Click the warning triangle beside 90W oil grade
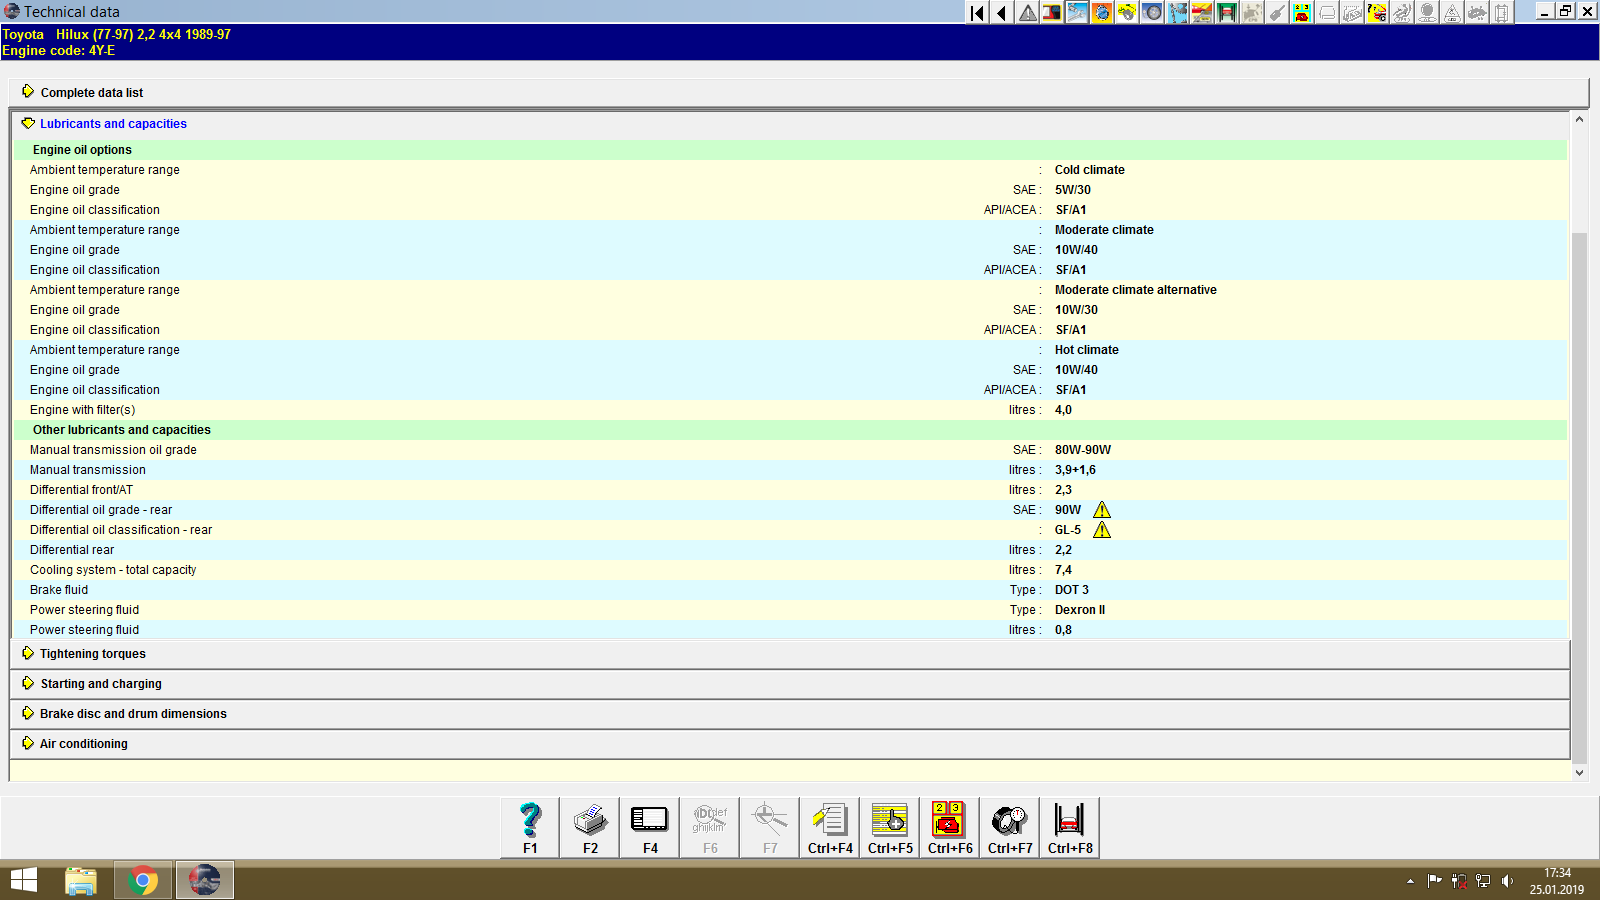Viewport: 1600px width, 900px height. pyautogui.click(x=1101, y=509)
